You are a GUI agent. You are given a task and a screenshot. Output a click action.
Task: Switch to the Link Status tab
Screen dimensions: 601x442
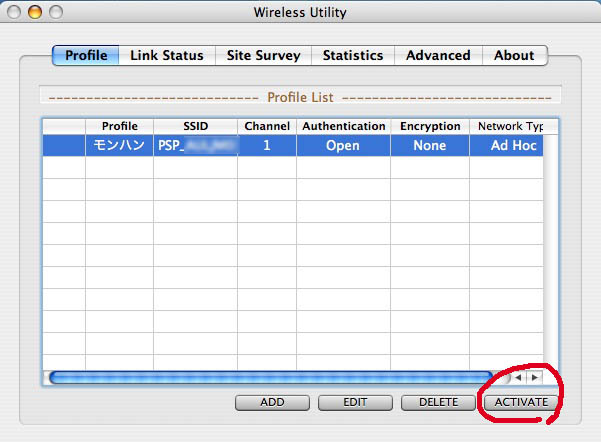[166, 56]
